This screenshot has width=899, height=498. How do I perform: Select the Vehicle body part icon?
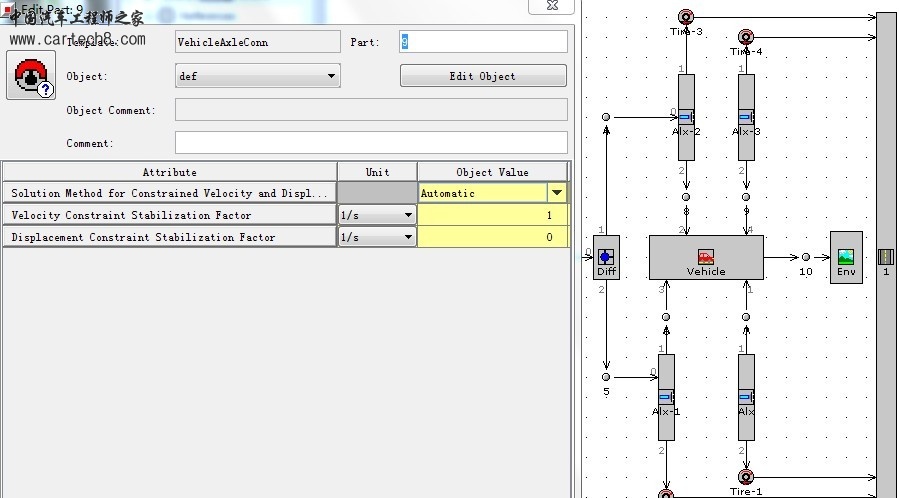tap(706, 256)
